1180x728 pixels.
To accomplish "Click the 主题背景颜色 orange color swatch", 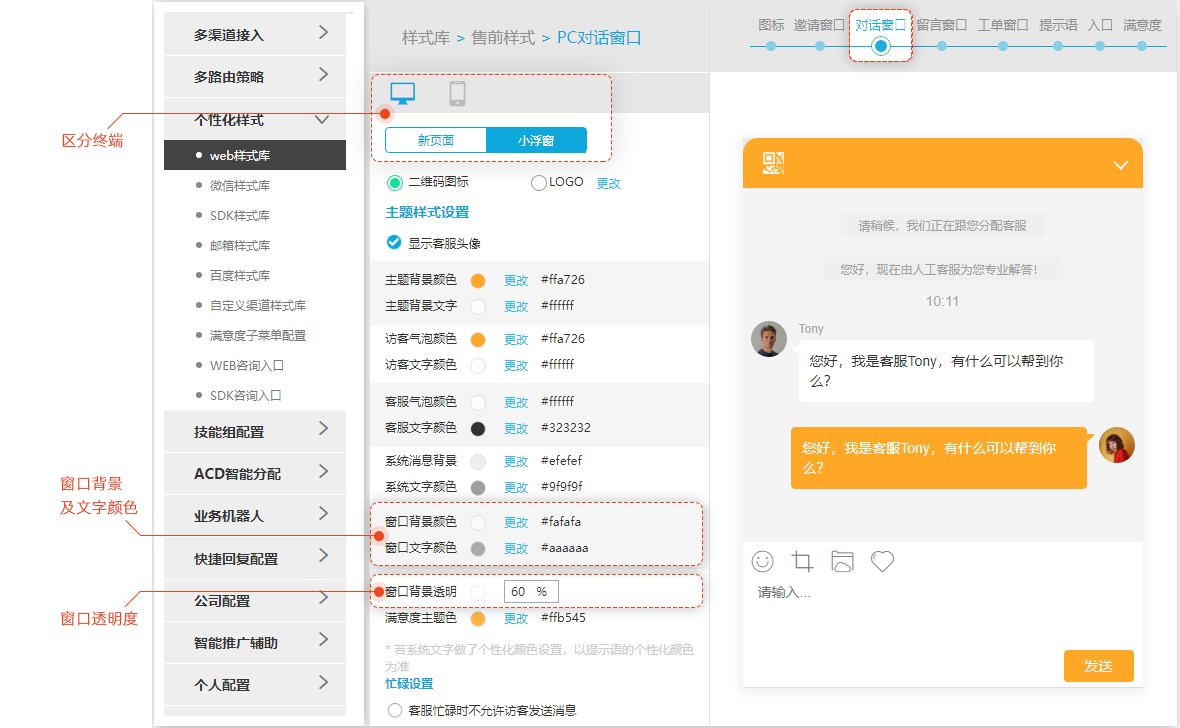I will pos(478,281).
